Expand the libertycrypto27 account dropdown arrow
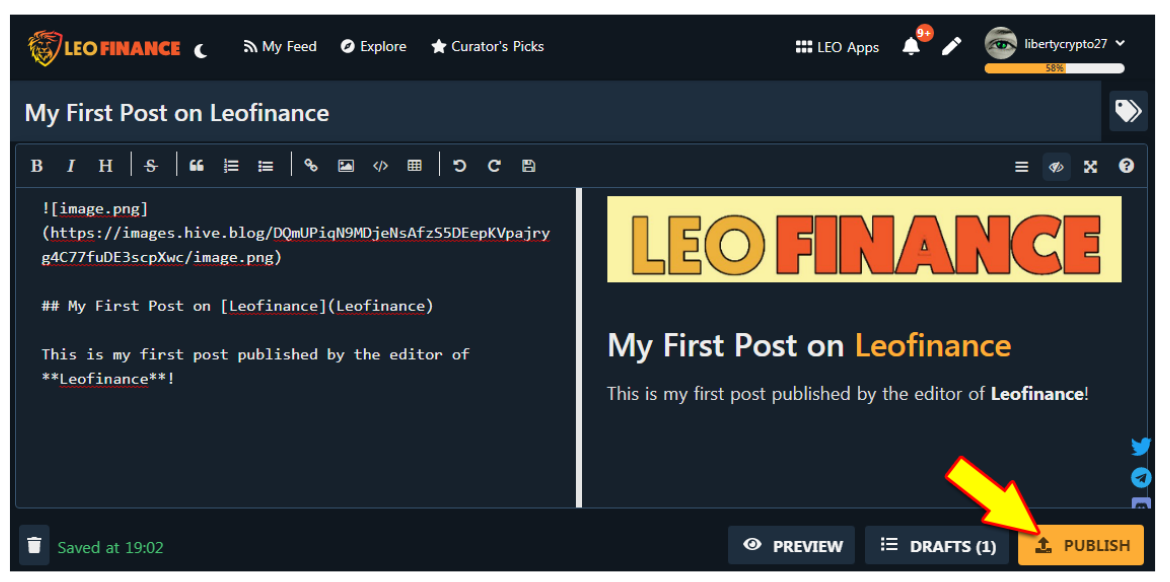This screenshot has height=582, width=1170. click(1120, 43)
